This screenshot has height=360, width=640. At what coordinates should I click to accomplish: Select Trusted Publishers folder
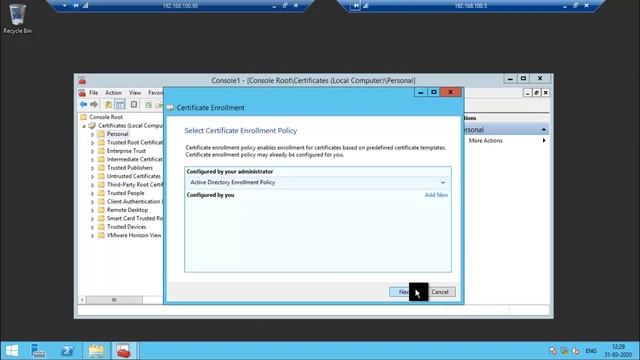pyautogui.click(x=130, y=168)
